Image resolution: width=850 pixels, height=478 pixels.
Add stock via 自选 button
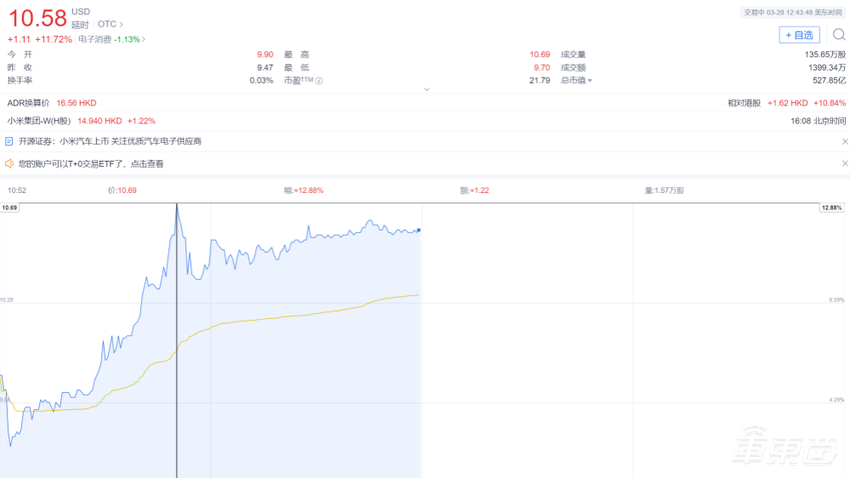click(798, 35)
